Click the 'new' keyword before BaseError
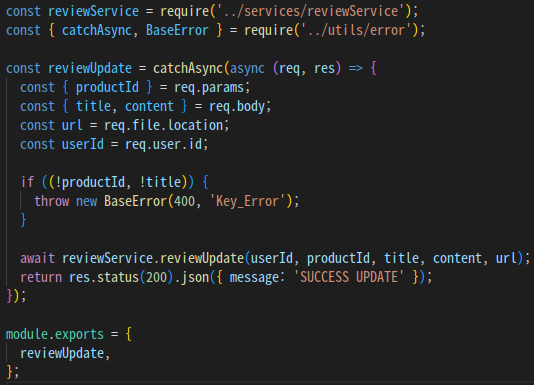The height and width of the screenshot is (385, 534). [87, 201]
